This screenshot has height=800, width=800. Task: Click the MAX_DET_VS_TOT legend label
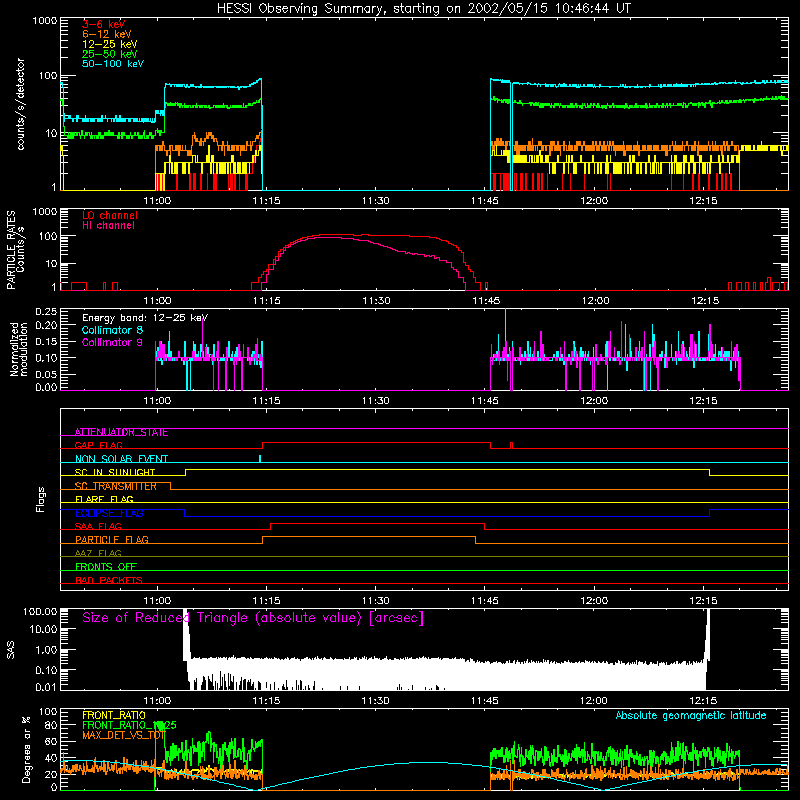123,735
